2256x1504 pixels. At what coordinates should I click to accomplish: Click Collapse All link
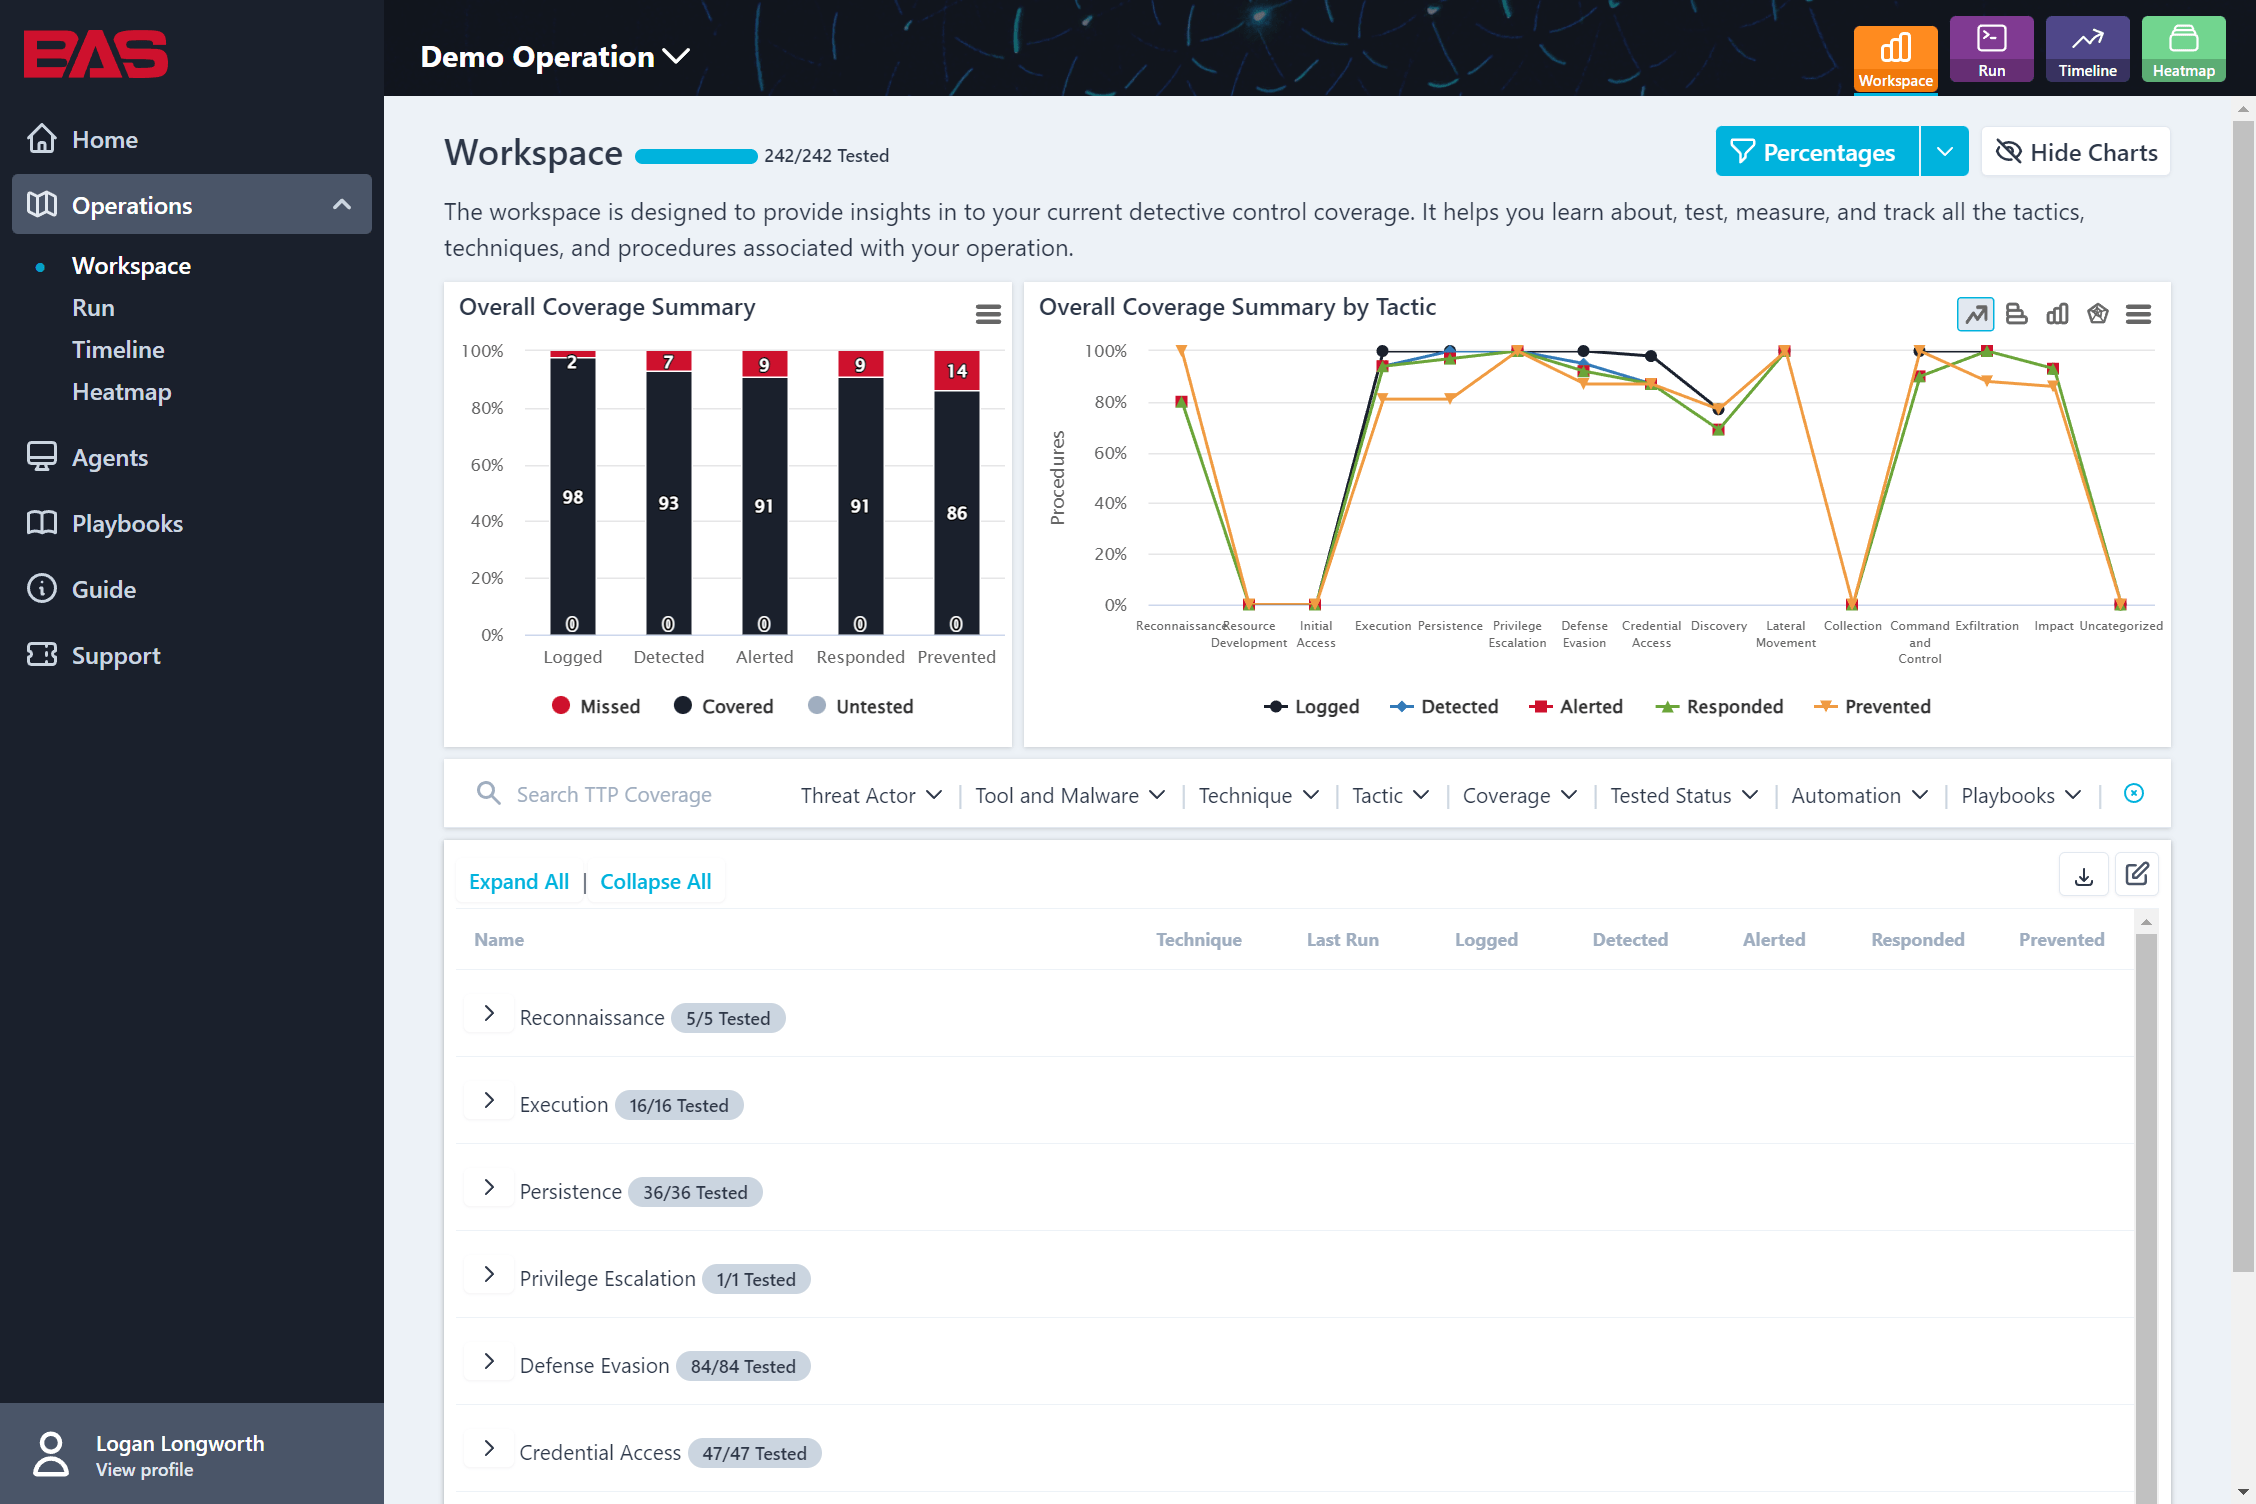[x=656, y=882]
